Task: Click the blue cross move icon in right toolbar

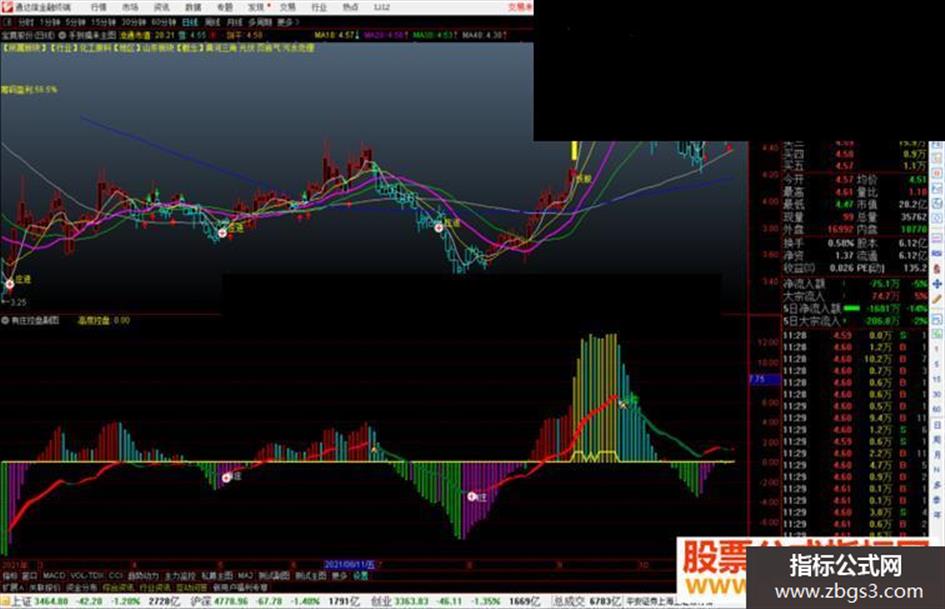Action: [937, 283]
